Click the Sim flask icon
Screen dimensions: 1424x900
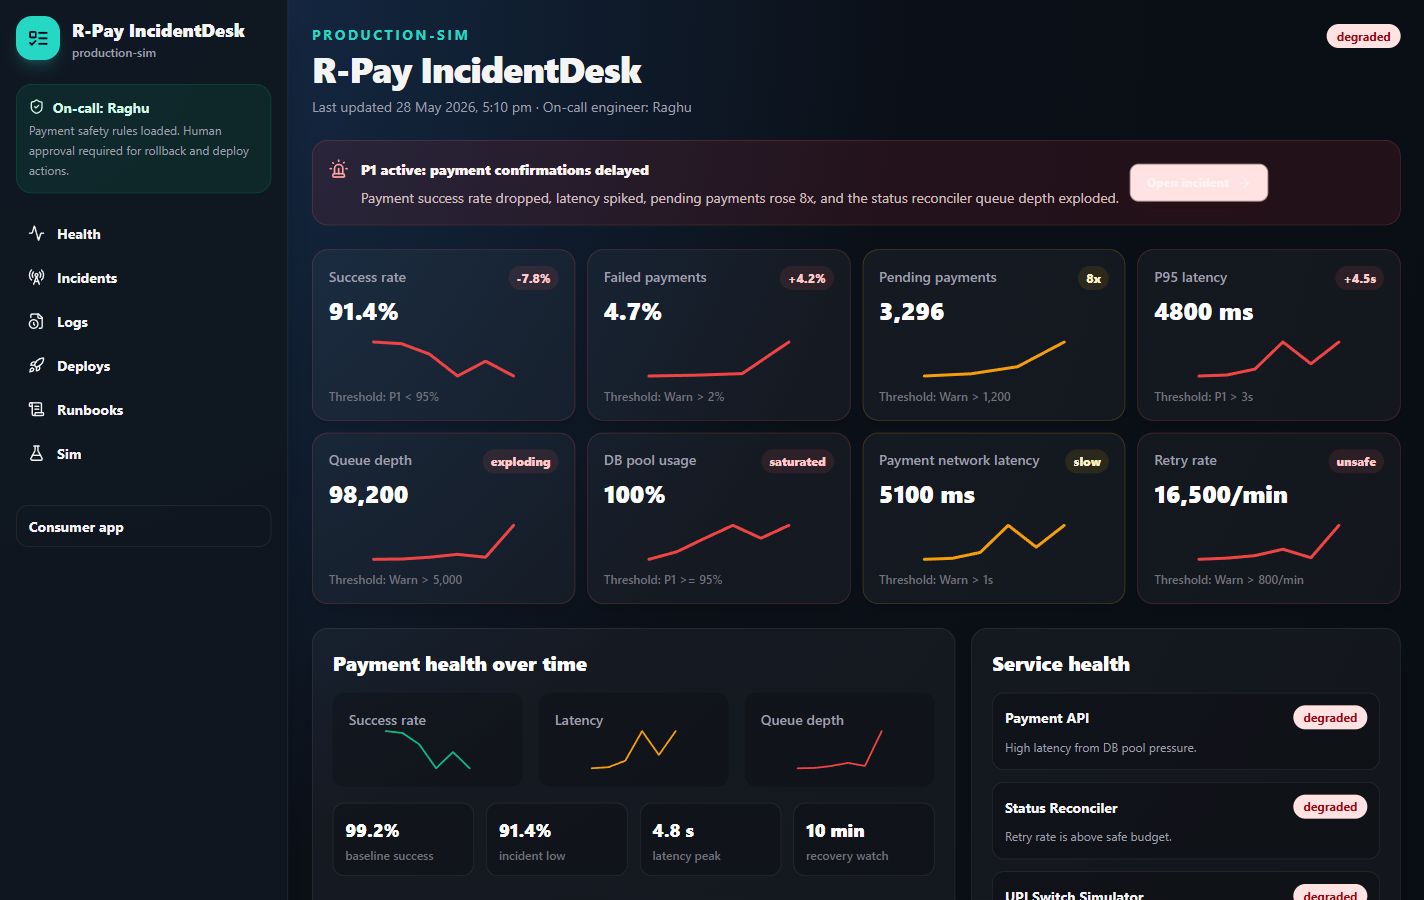pos(37,454)
